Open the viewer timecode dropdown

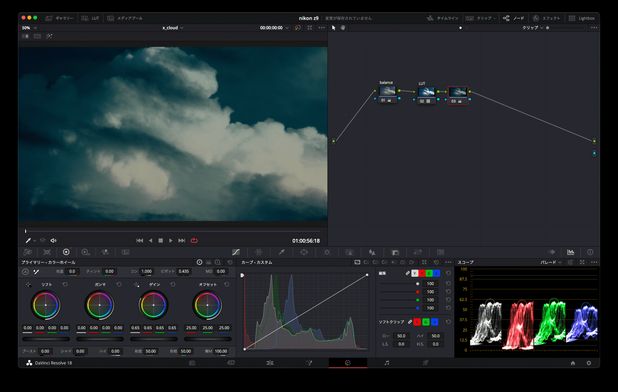[x=274, y=28]
